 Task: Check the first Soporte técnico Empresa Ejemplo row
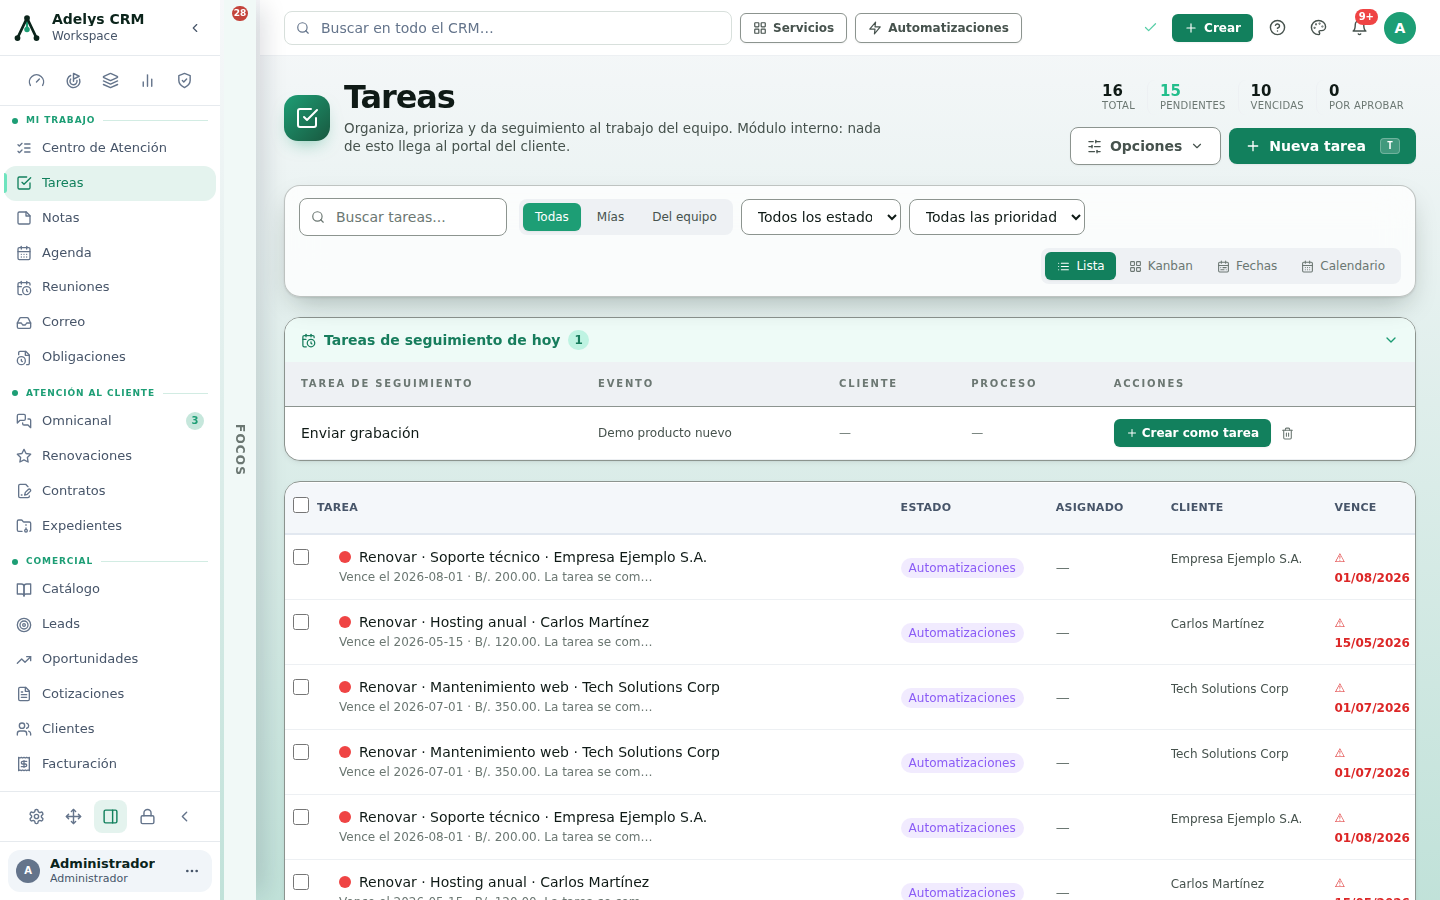point(301,557)
